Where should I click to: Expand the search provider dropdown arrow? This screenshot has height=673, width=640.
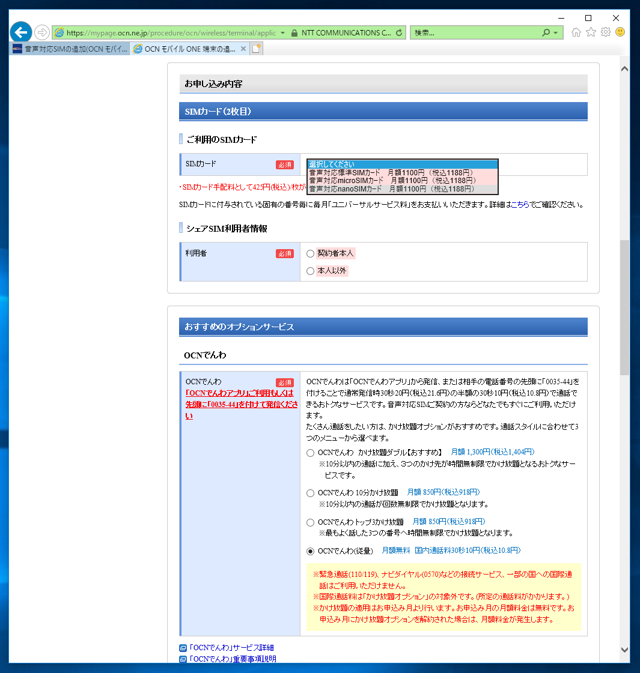click(x=556, y=33)
